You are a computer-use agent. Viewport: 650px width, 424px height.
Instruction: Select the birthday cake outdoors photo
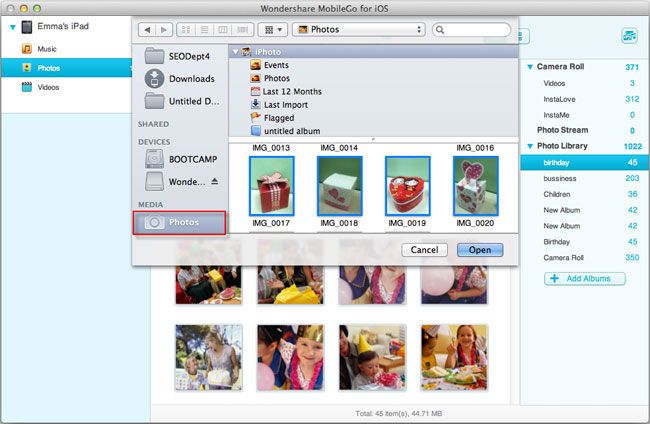click(x=209, y=357)
